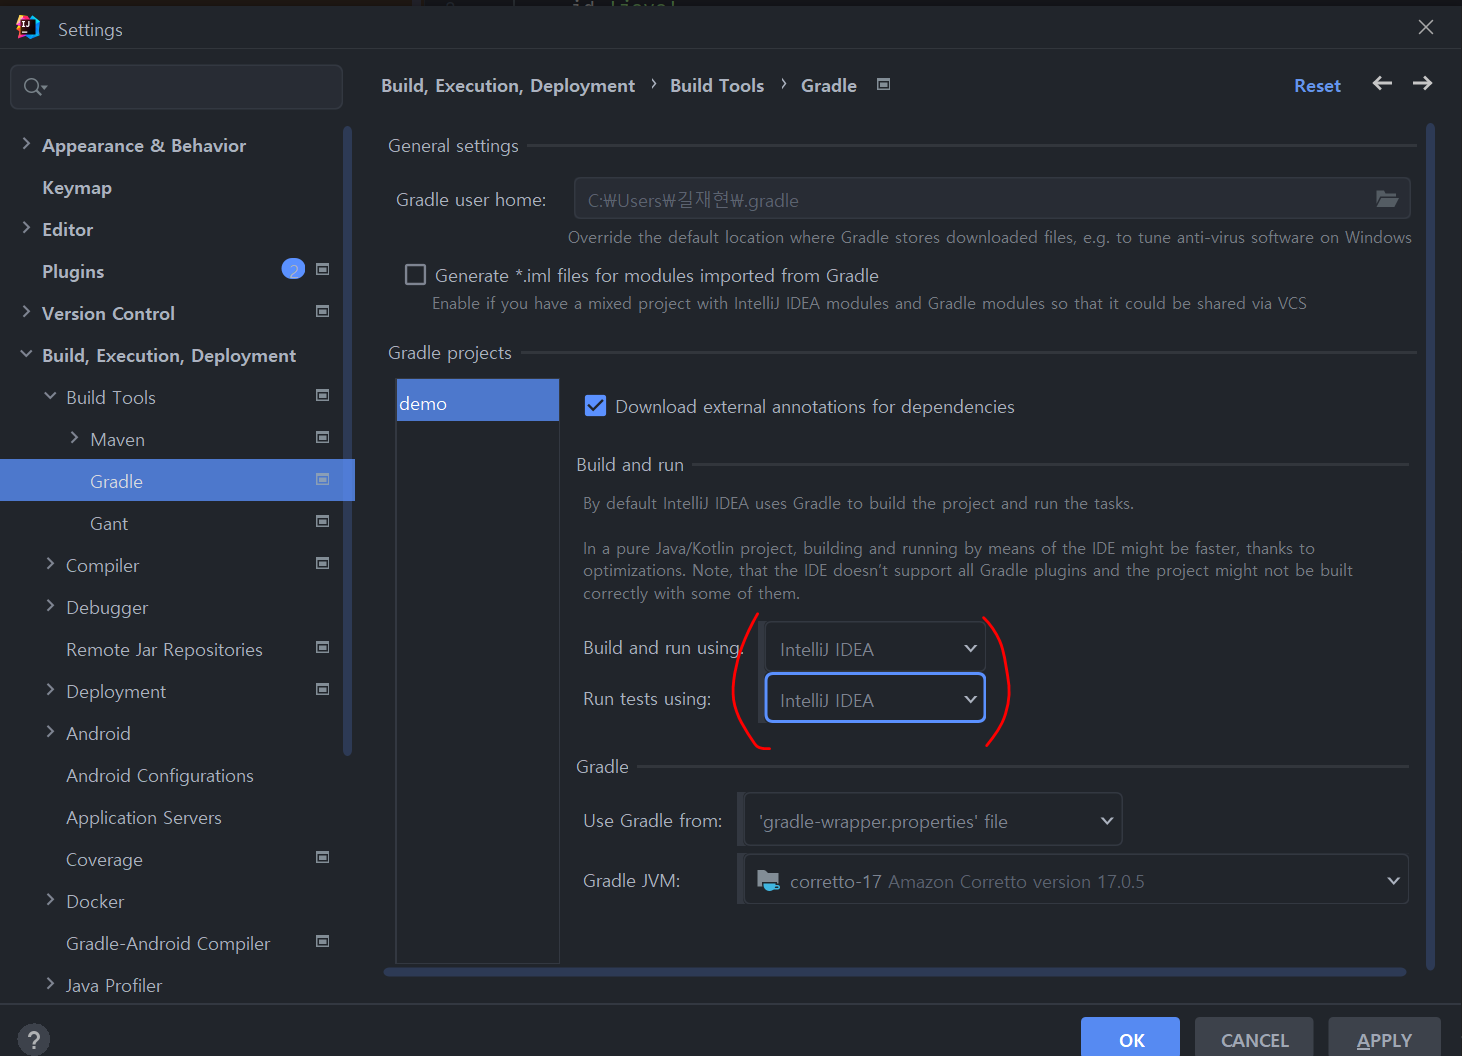Click project settings icon beside Build Tools
Screen dimensions: 1462x1056
[x=322, y=395]
